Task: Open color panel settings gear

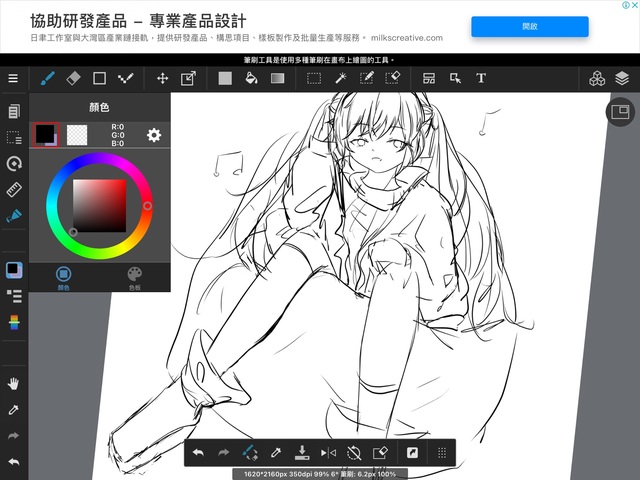Action: (154, 135)
